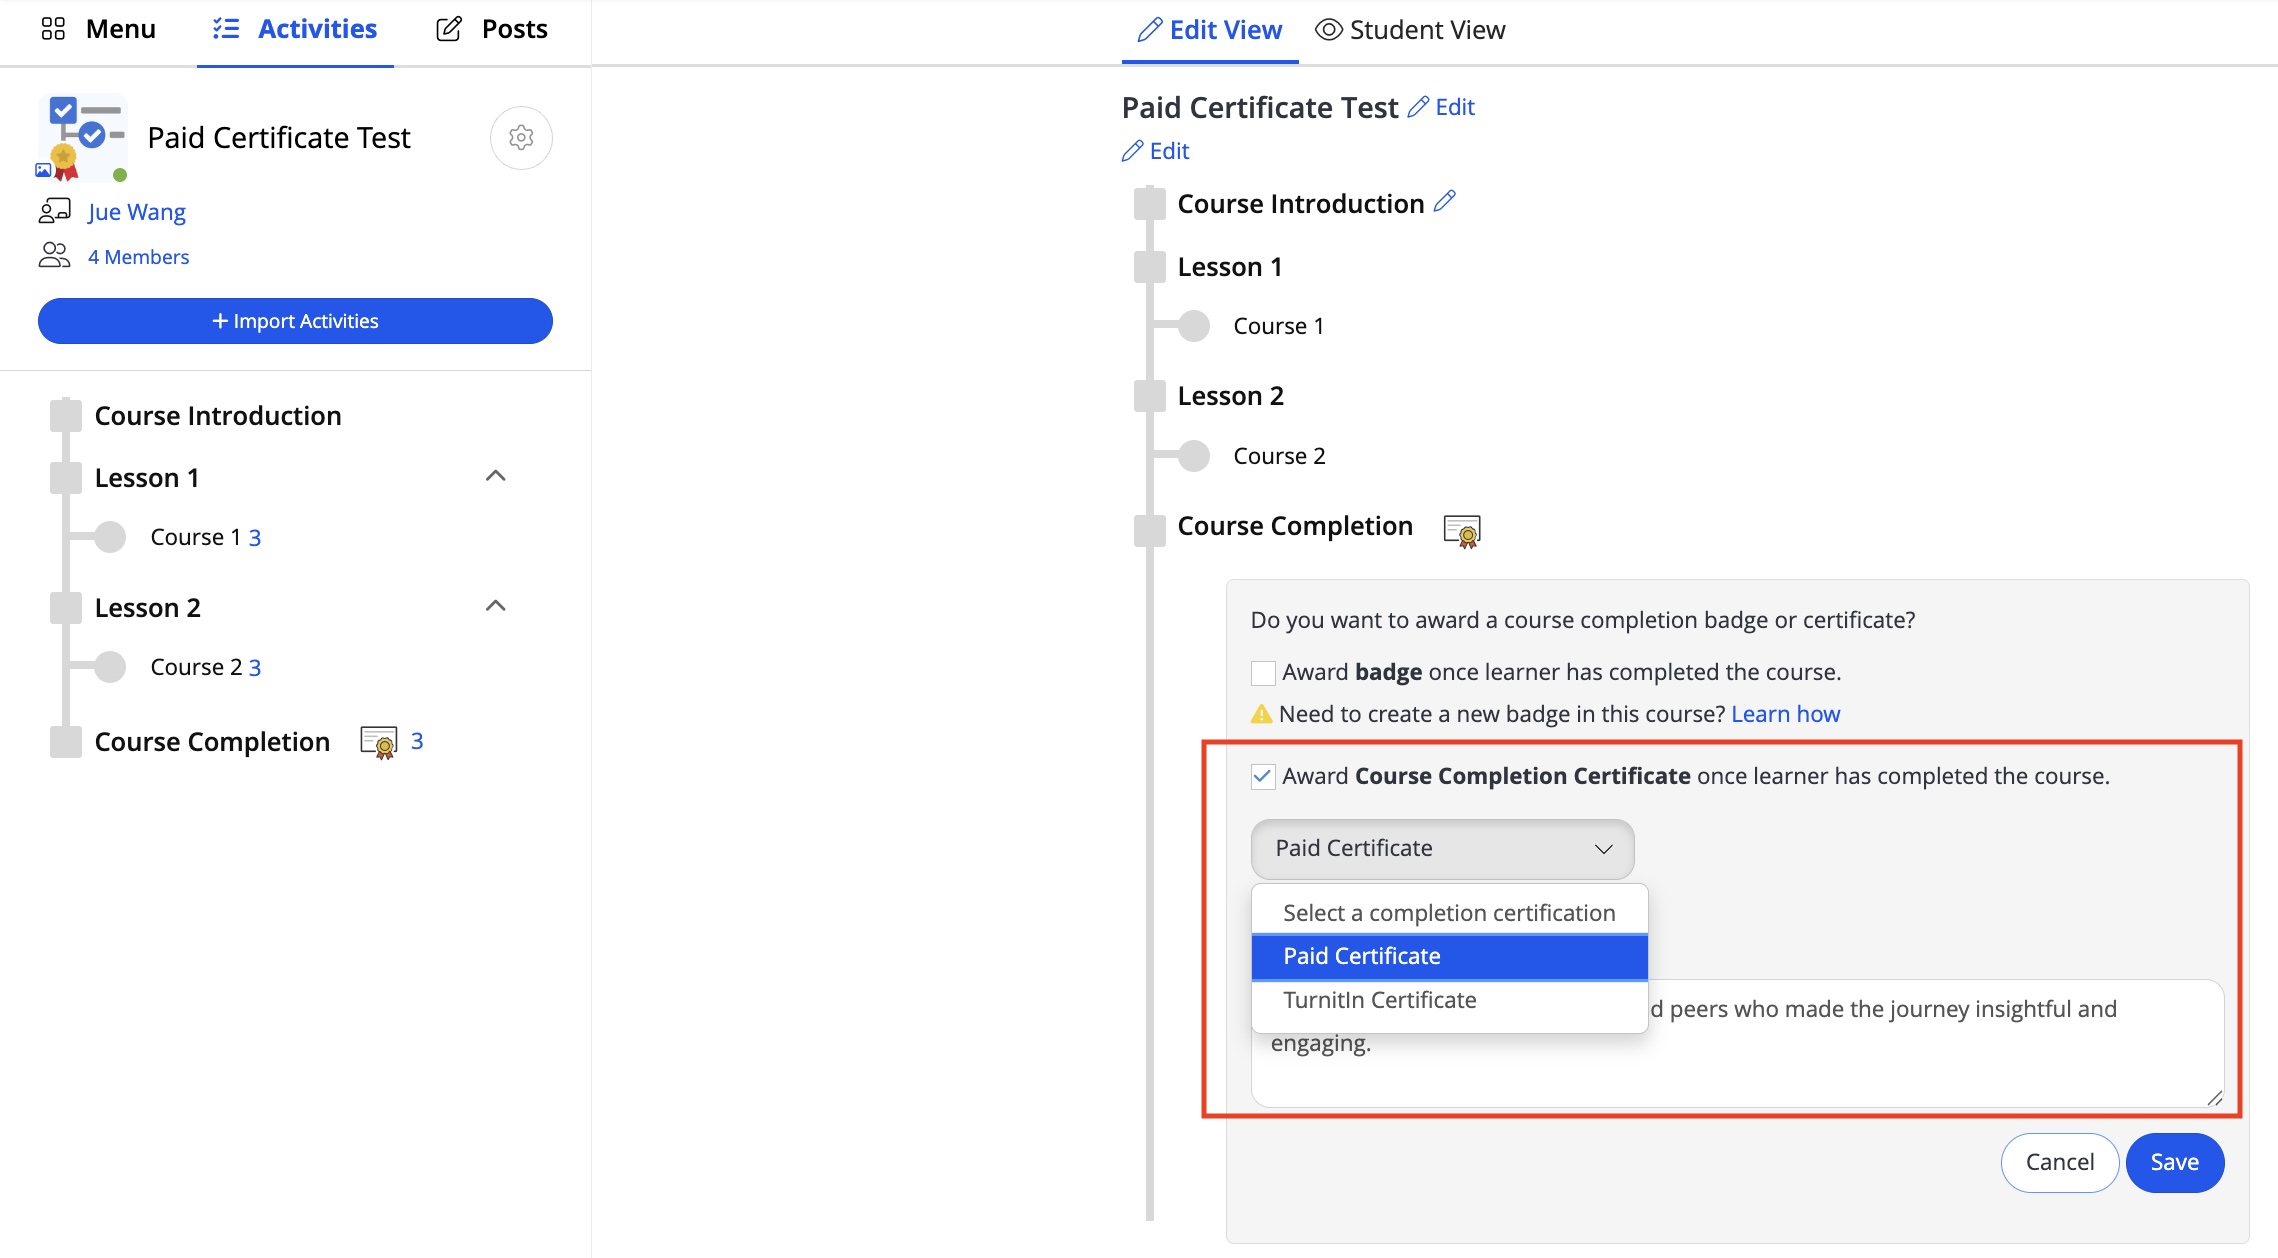
Task: Collapse the Lesson 2 section in sidebar
Action: click(x=495, y=607)
